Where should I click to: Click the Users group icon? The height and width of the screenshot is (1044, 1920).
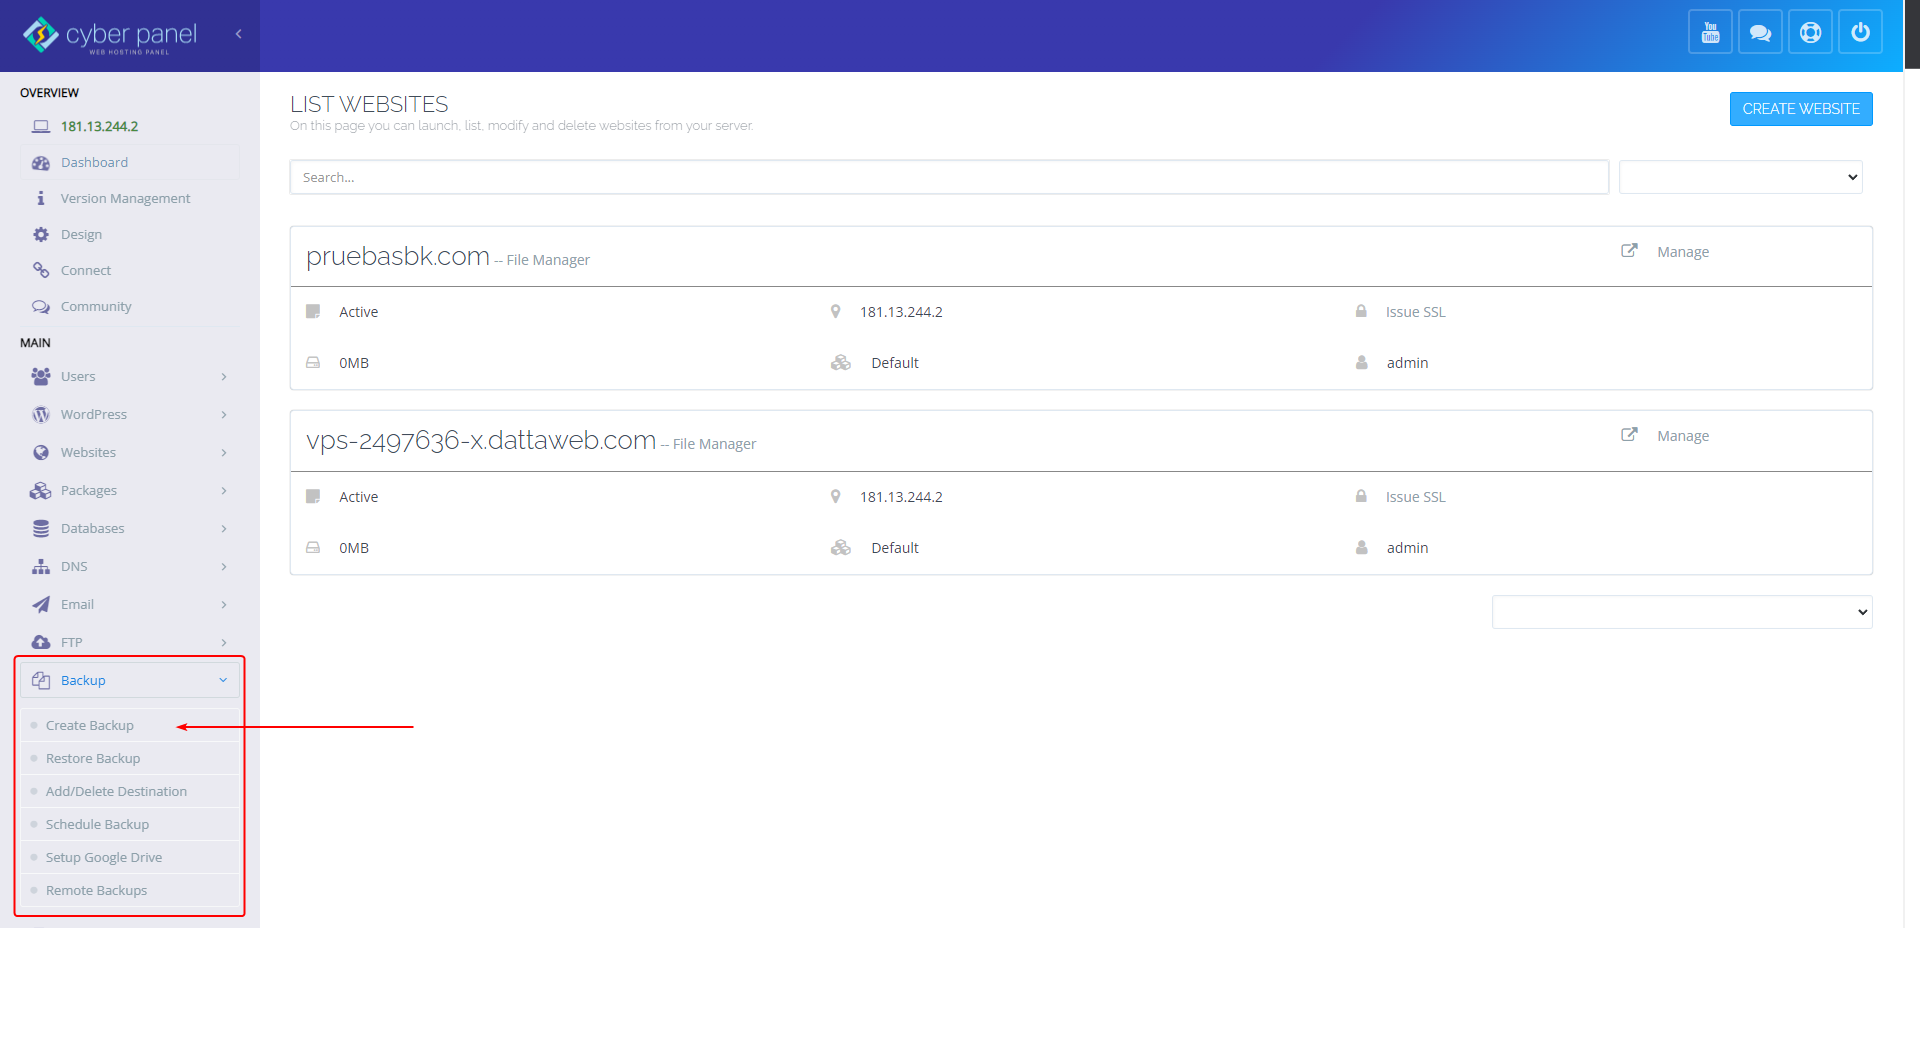click(x=41, y=377)
